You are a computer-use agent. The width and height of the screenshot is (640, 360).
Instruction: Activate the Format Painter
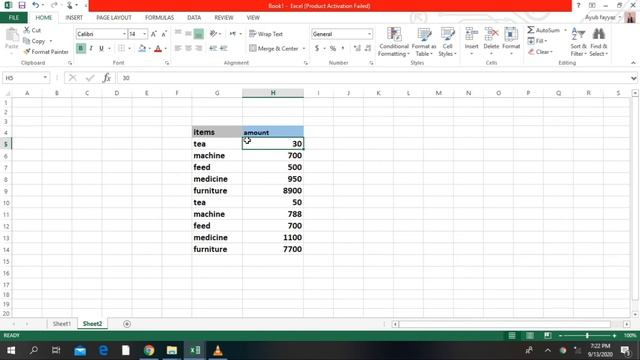46,52
